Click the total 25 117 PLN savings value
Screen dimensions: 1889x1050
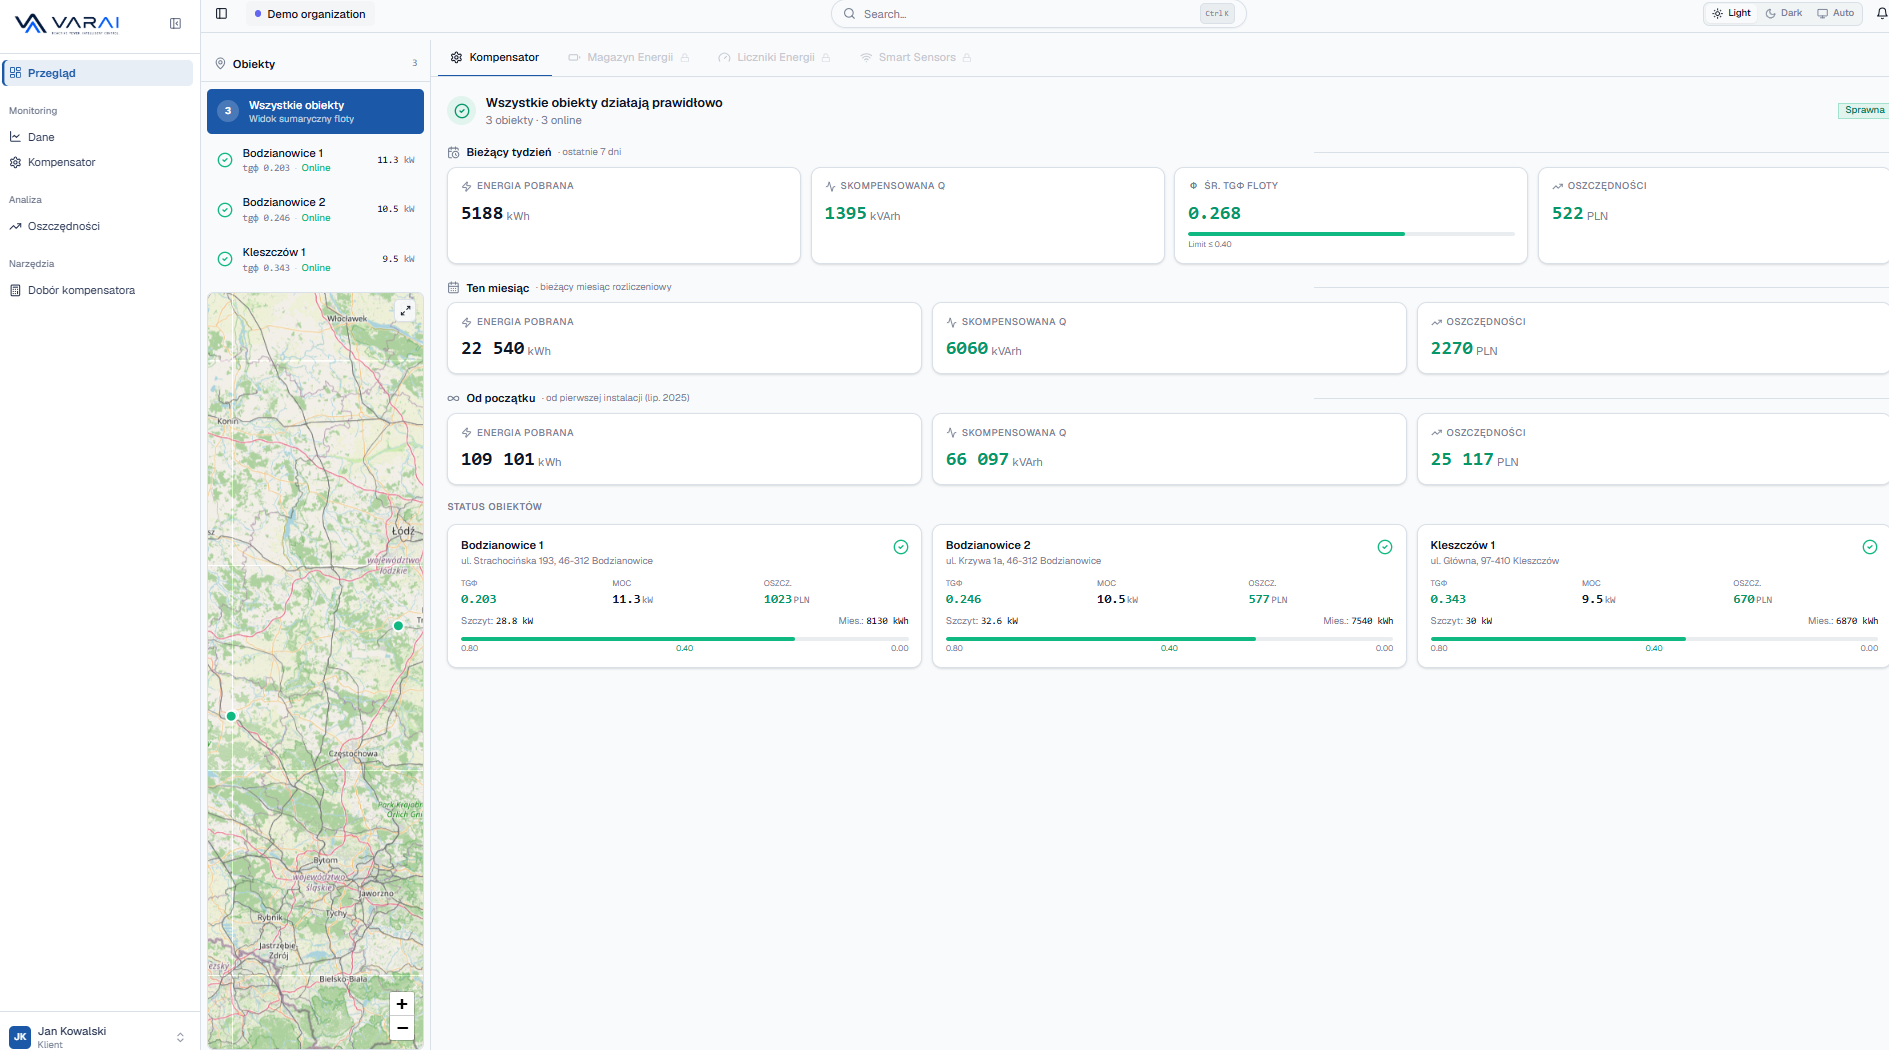1474,460
